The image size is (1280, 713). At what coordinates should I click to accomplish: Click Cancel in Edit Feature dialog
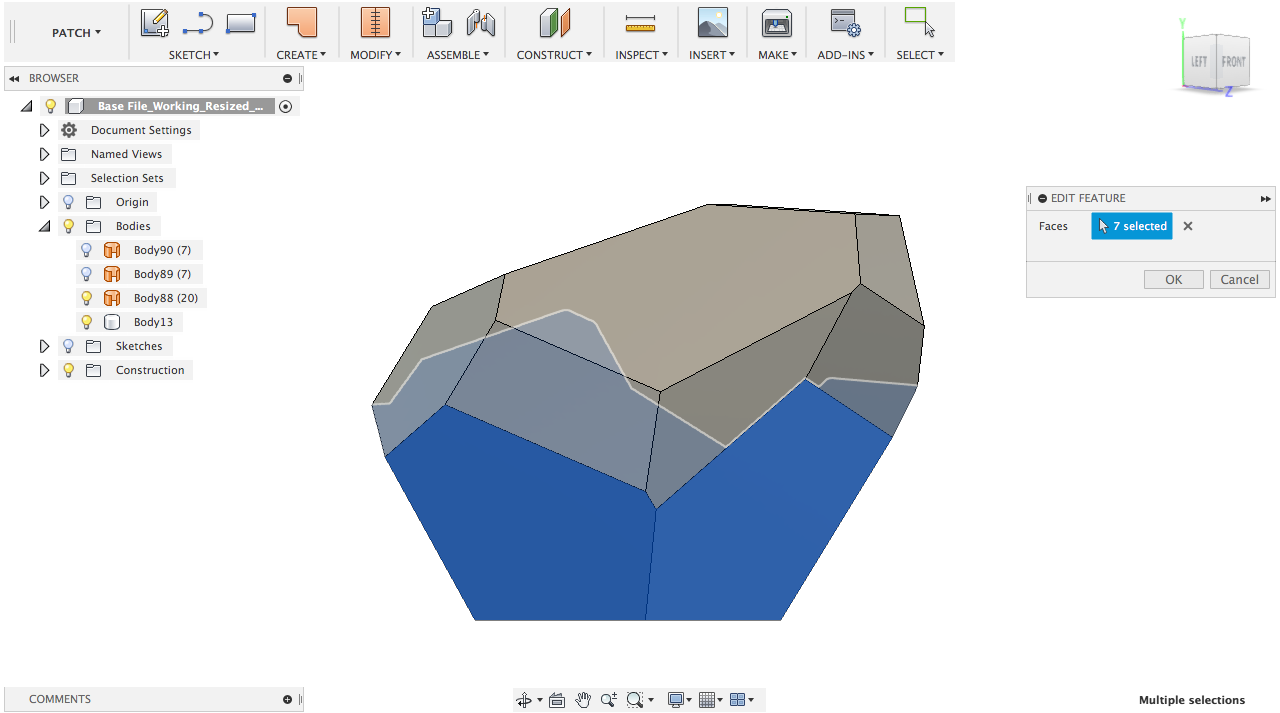click(x=1240, y=280)
